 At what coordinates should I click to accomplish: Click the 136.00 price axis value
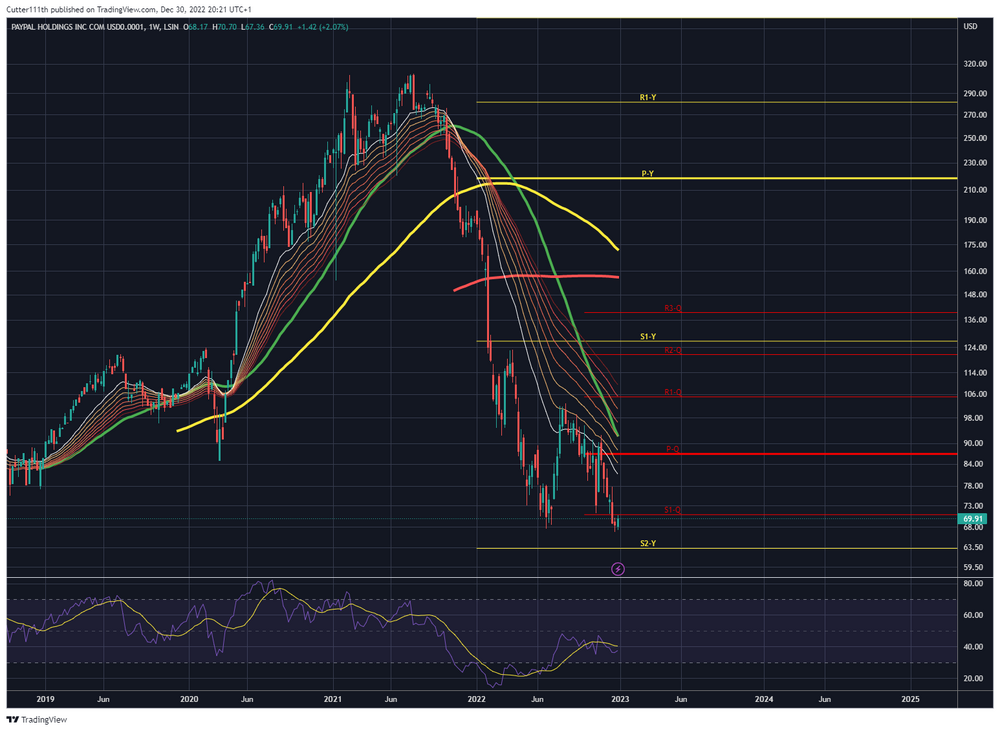[x=975, y=320]
